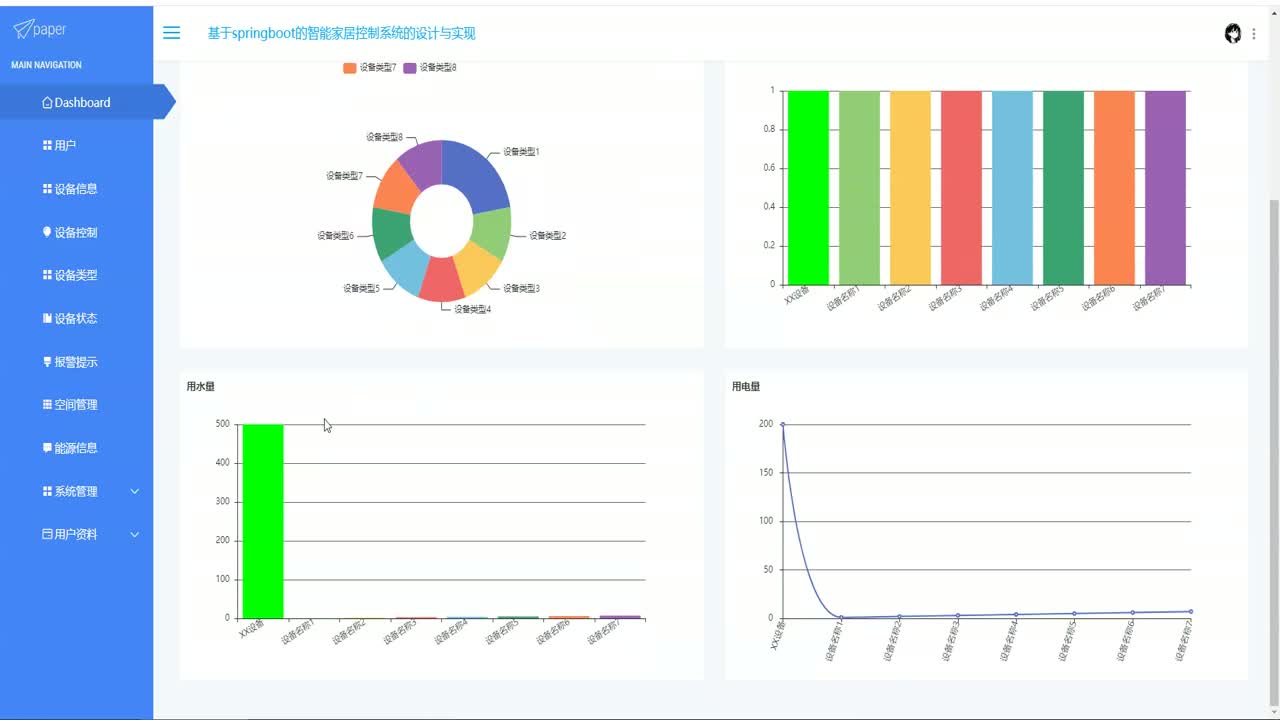Image resolution: width=1280 pixels, height=720 pixels.
Task: Select the blue 设备类型1 donut slice
Action: click(x=476, y=174)
